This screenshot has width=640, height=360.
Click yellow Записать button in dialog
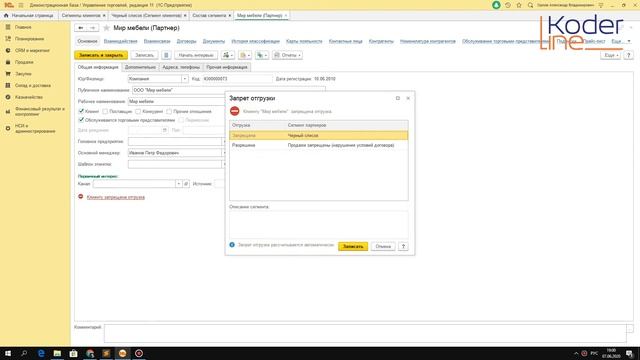point(353,246)
